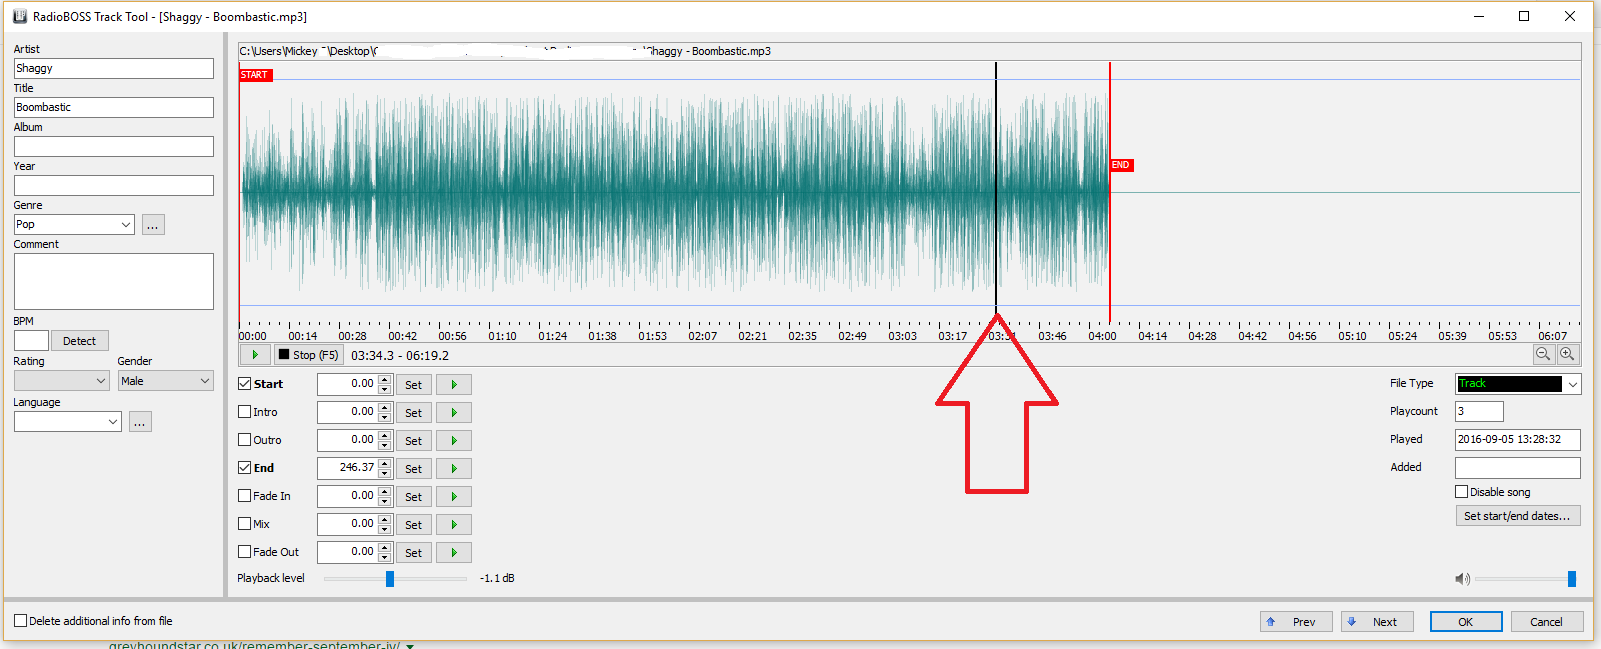The image size is (1601, 649).
Task: Click the empty Added date field
Action: pos(1518,467)
